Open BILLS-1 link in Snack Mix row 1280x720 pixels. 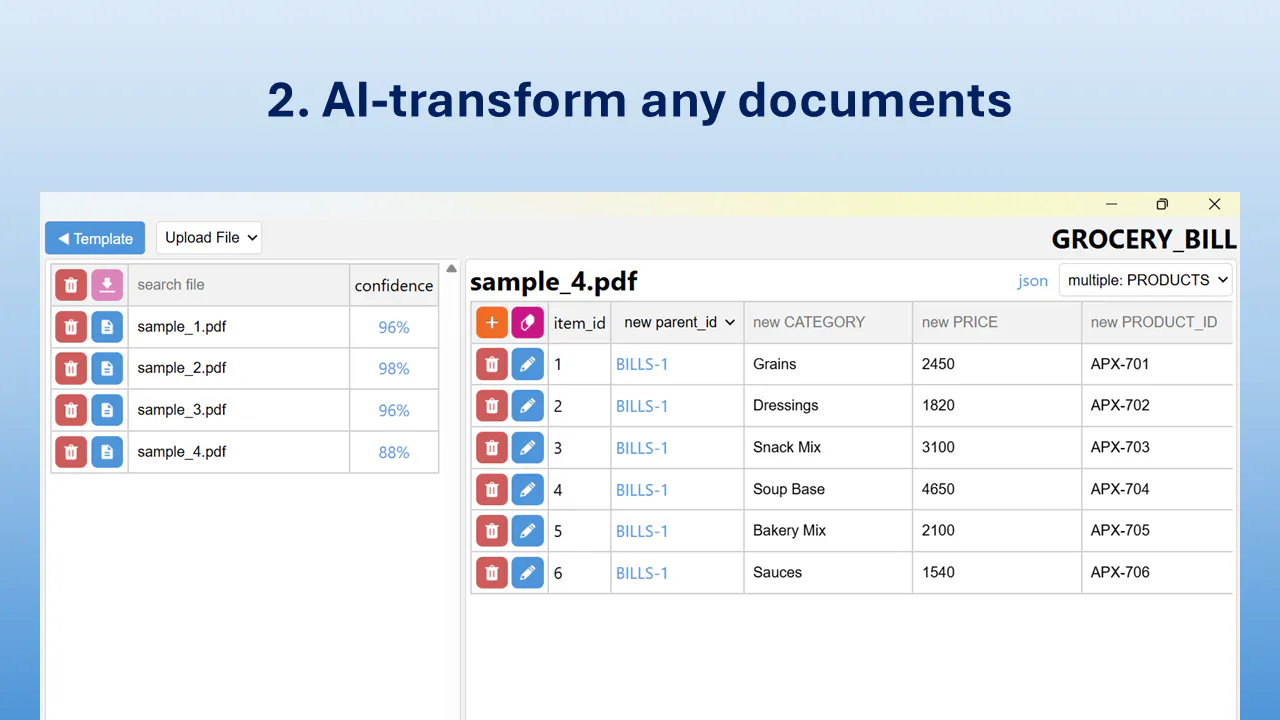point(642,448)
